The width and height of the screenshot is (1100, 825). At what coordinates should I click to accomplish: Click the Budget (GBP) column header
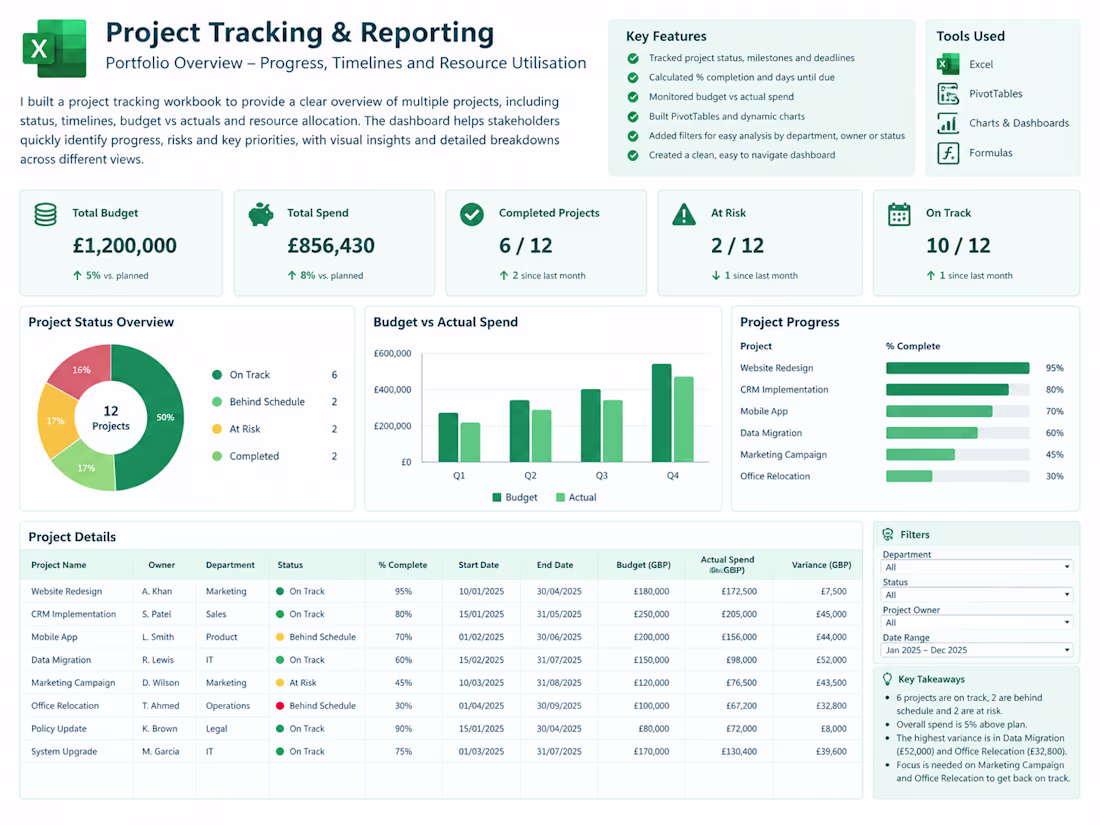click(x=643, y=565)
